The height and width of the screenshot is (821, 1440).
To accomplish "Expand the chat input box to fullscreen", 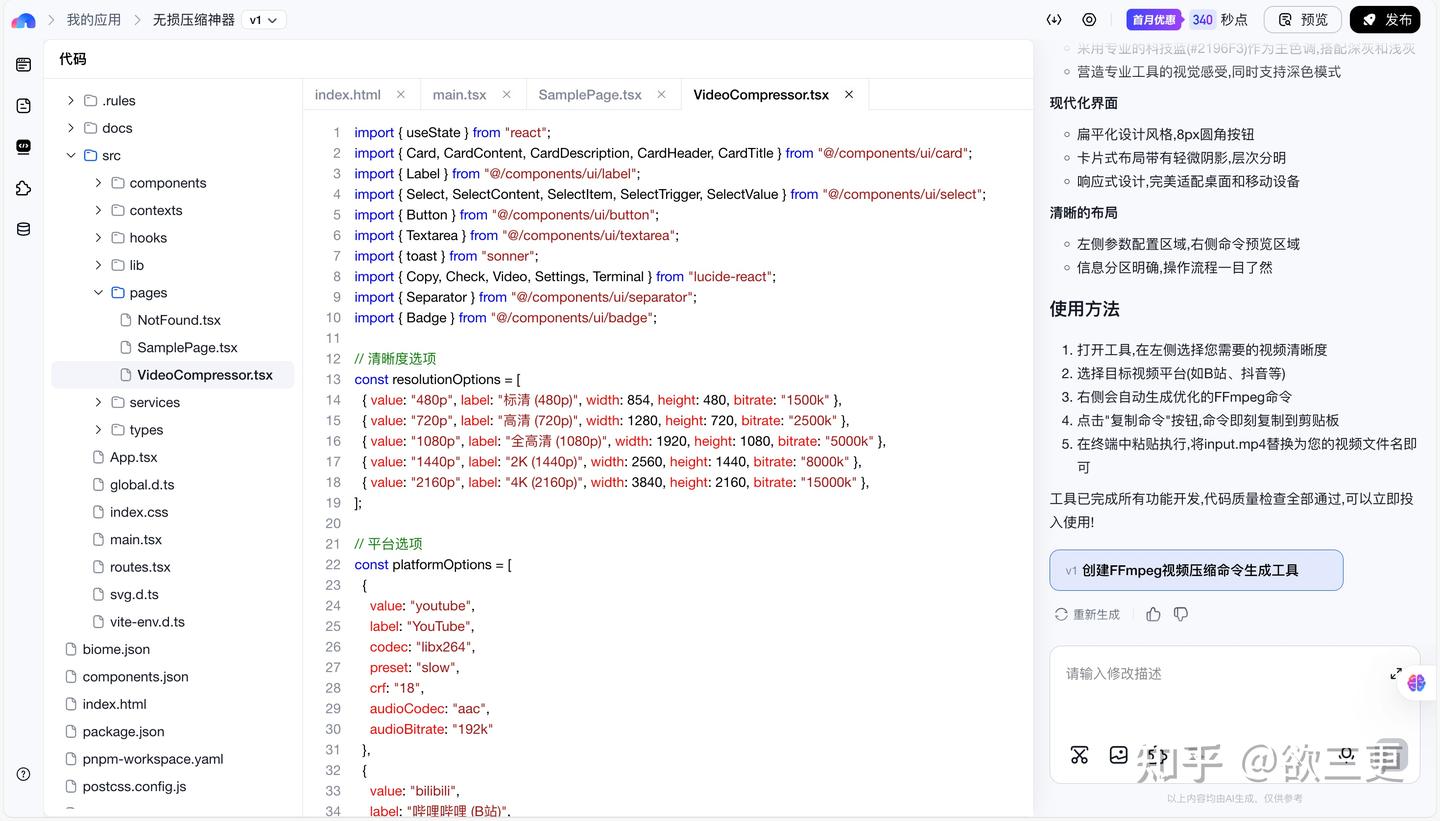I will (1396, 673).
